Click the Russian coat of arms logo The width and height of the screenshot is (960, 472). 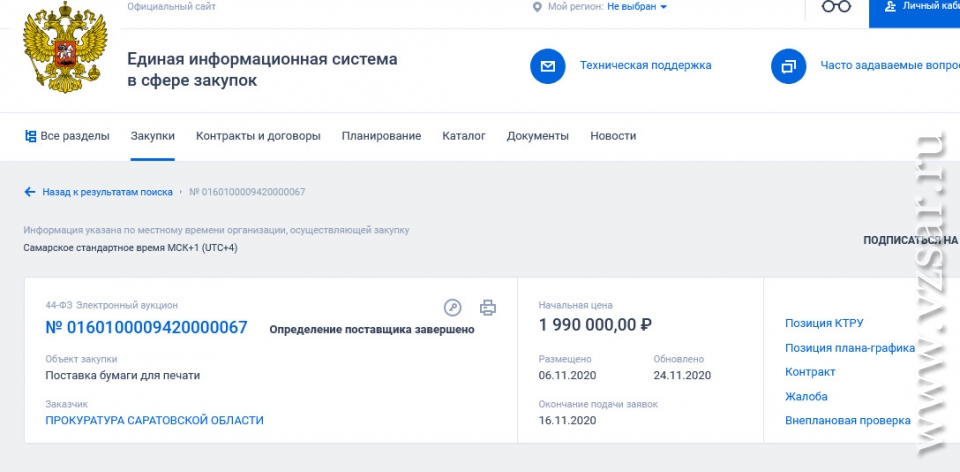tap(65, 47)
